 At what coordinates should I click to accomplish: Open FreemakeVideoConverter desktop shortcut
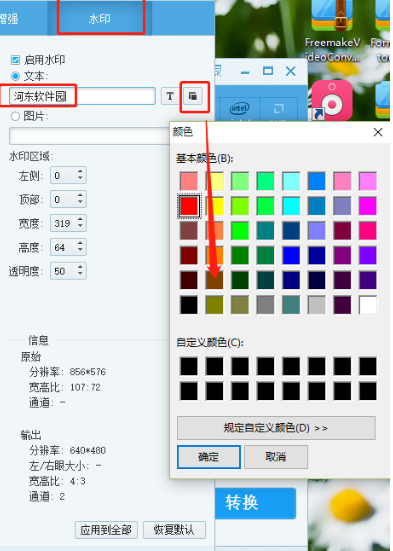pos(332,31)
